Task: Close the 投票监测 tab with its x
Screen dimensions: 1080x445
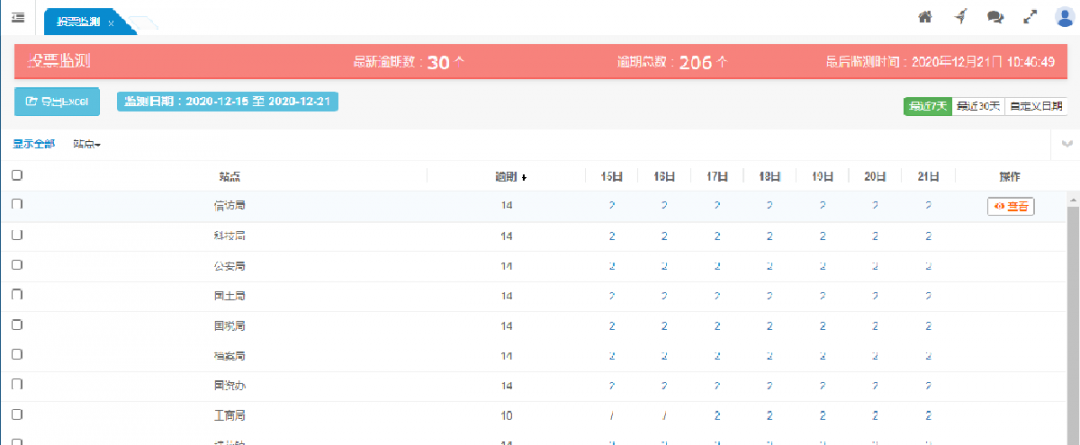Action: [x=111, y=22]
